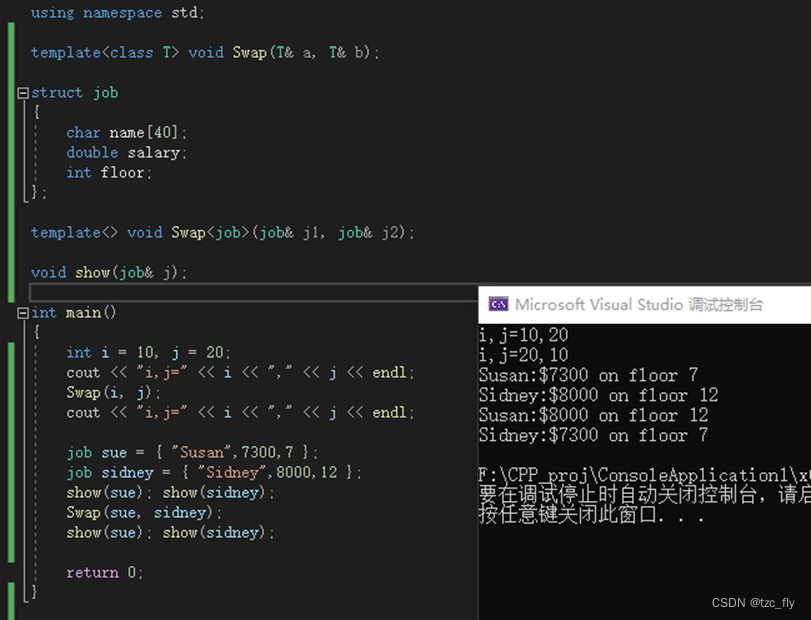Click the Swap<job> specialization declaration
This screenshot has height=620, width=811.
point(222,233)
